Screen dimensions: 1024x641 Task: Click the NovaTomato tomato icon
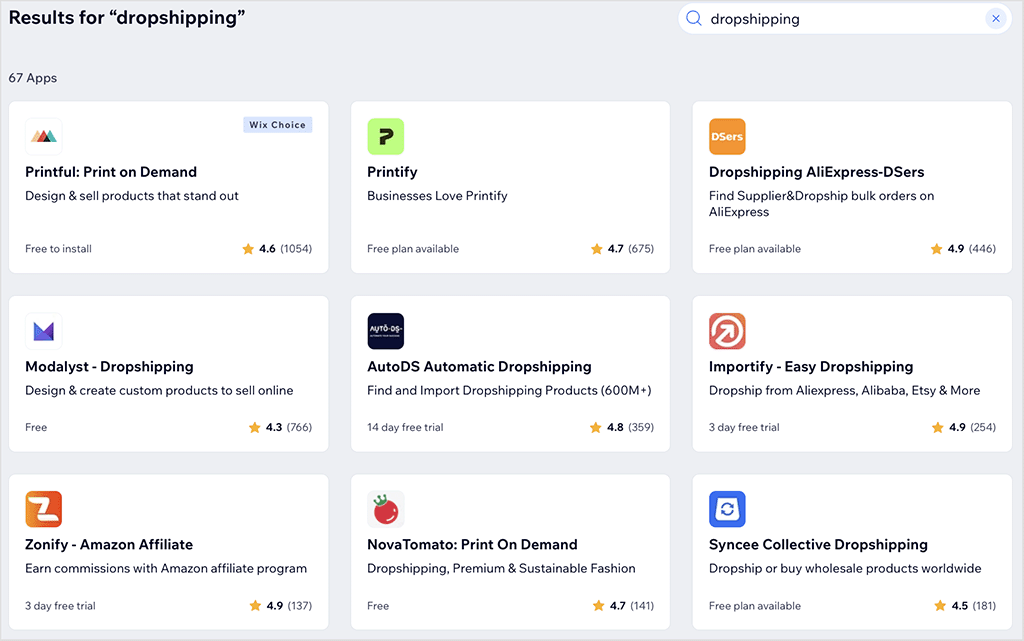coord(385,509)
